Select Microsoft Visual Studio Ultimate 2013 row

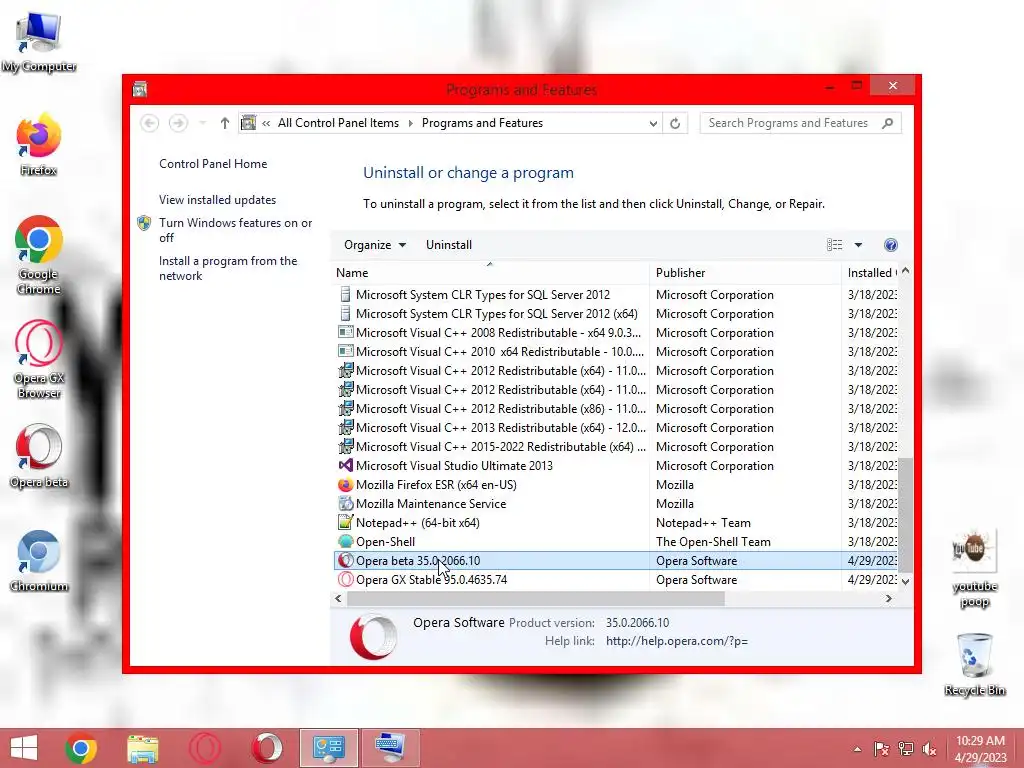pos(616,466)
